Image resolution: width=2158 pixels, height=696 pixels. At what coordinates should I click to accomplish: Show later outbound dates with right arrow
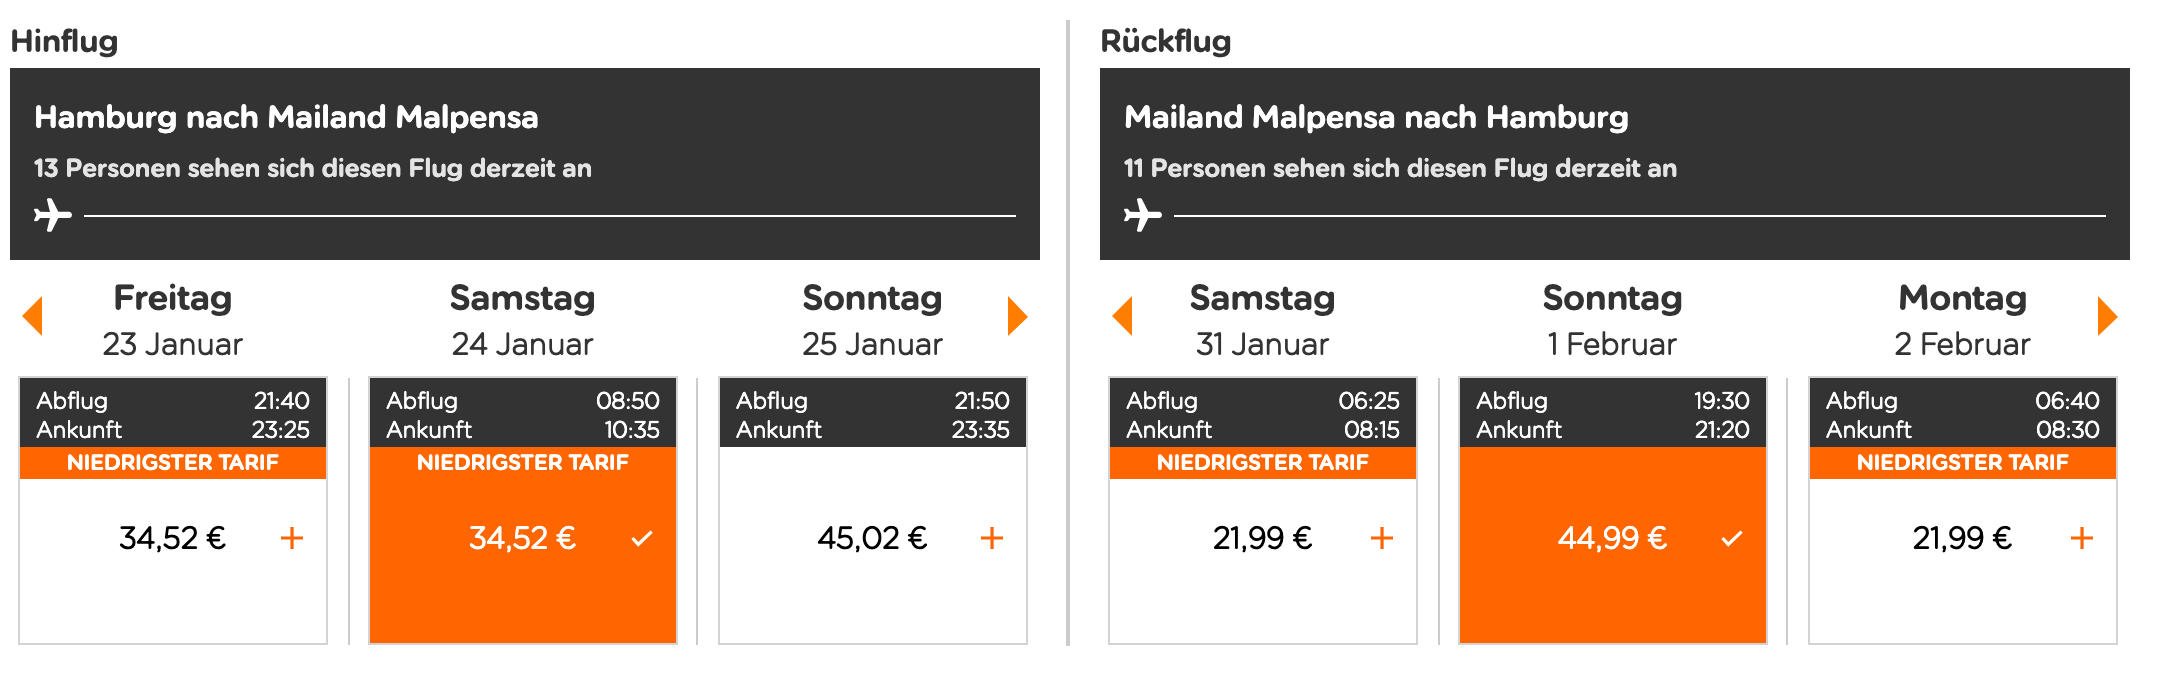point(1017,317)
